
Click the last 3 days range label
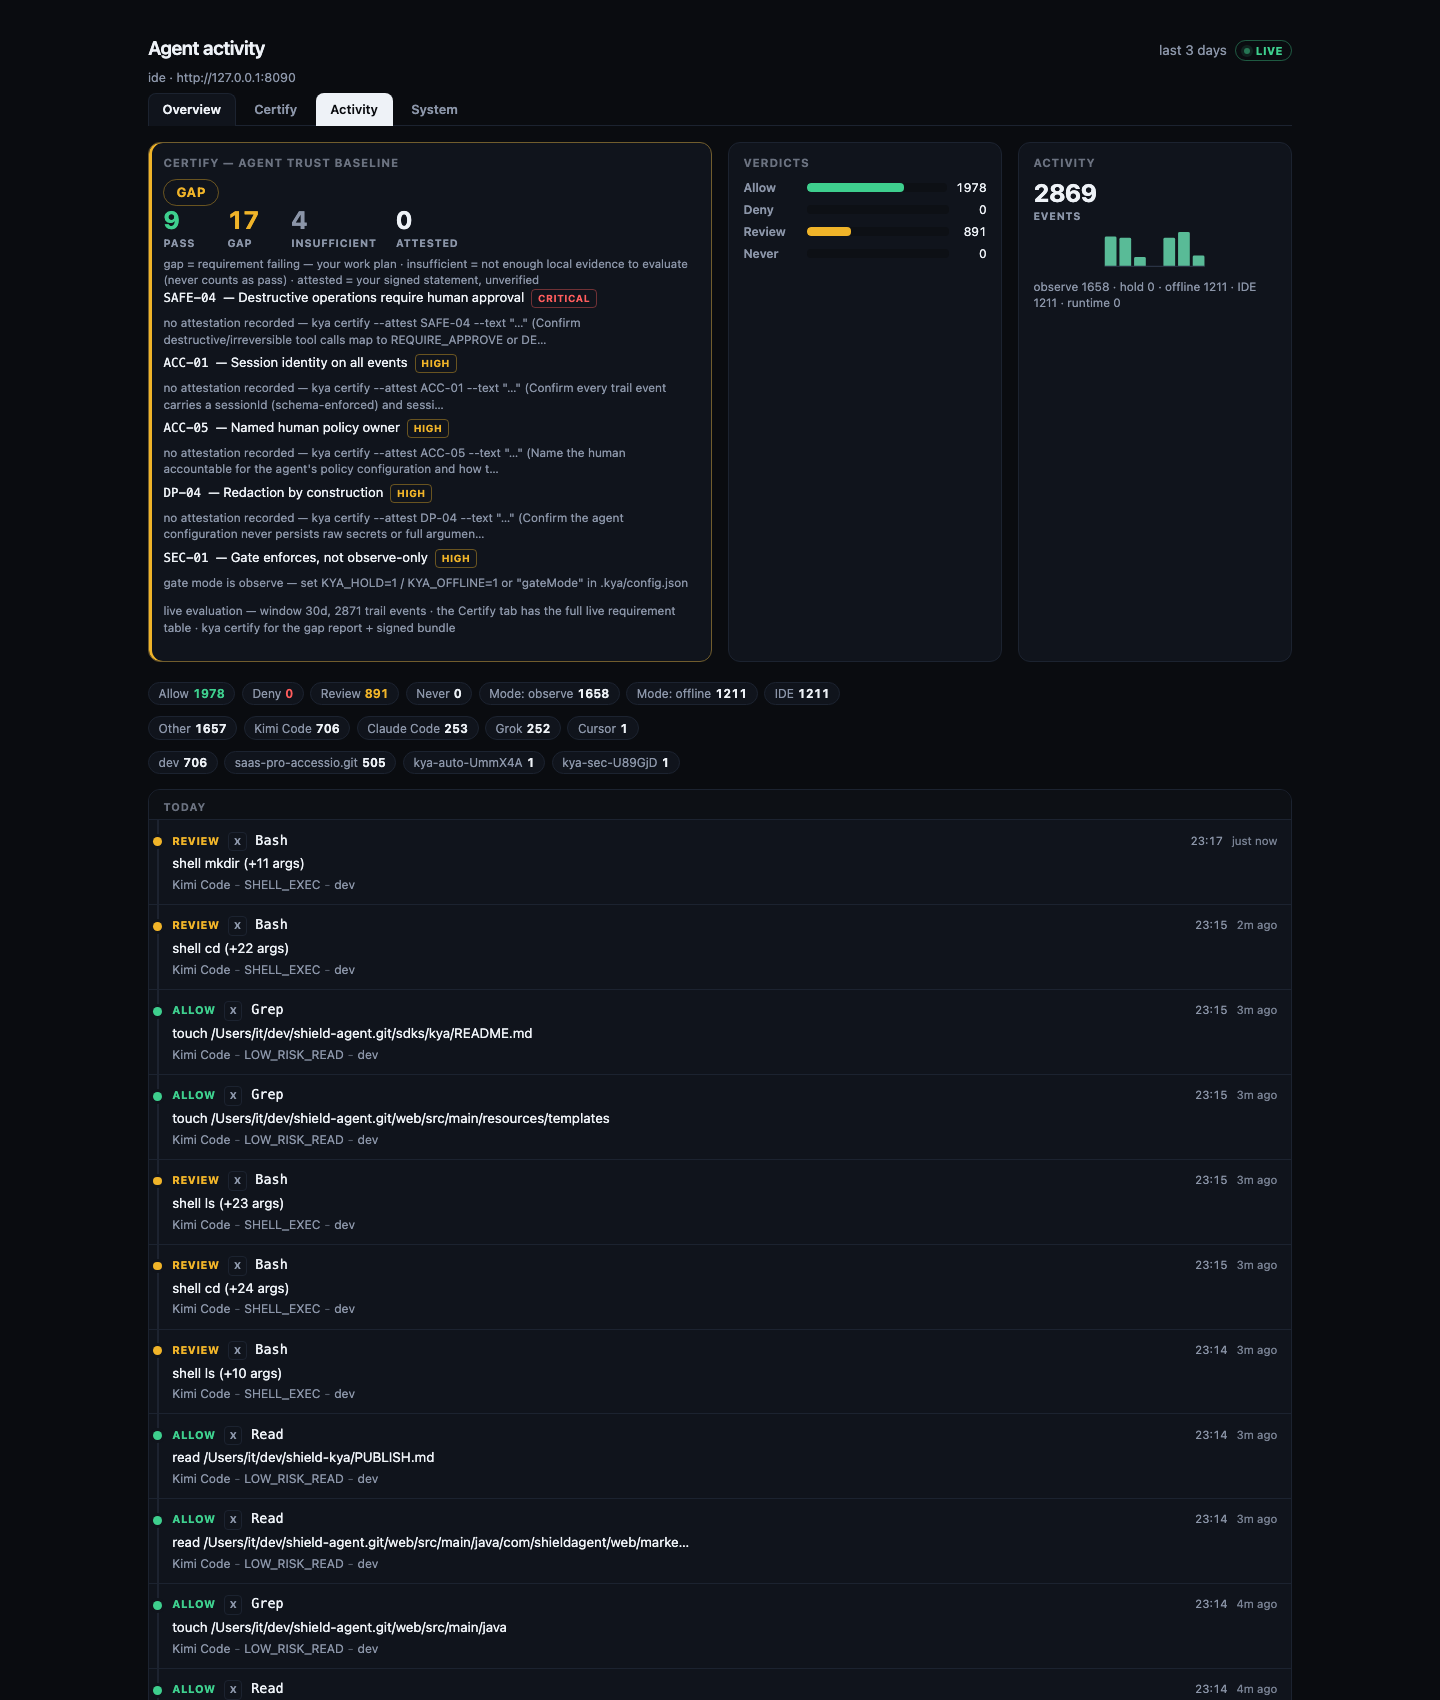(1192, 51)
